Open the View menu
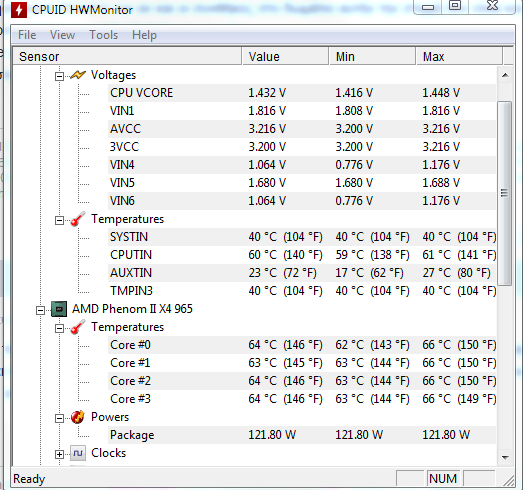Viewport: 523px width, 490px height. pyautogui.click(x=62, y=35)
